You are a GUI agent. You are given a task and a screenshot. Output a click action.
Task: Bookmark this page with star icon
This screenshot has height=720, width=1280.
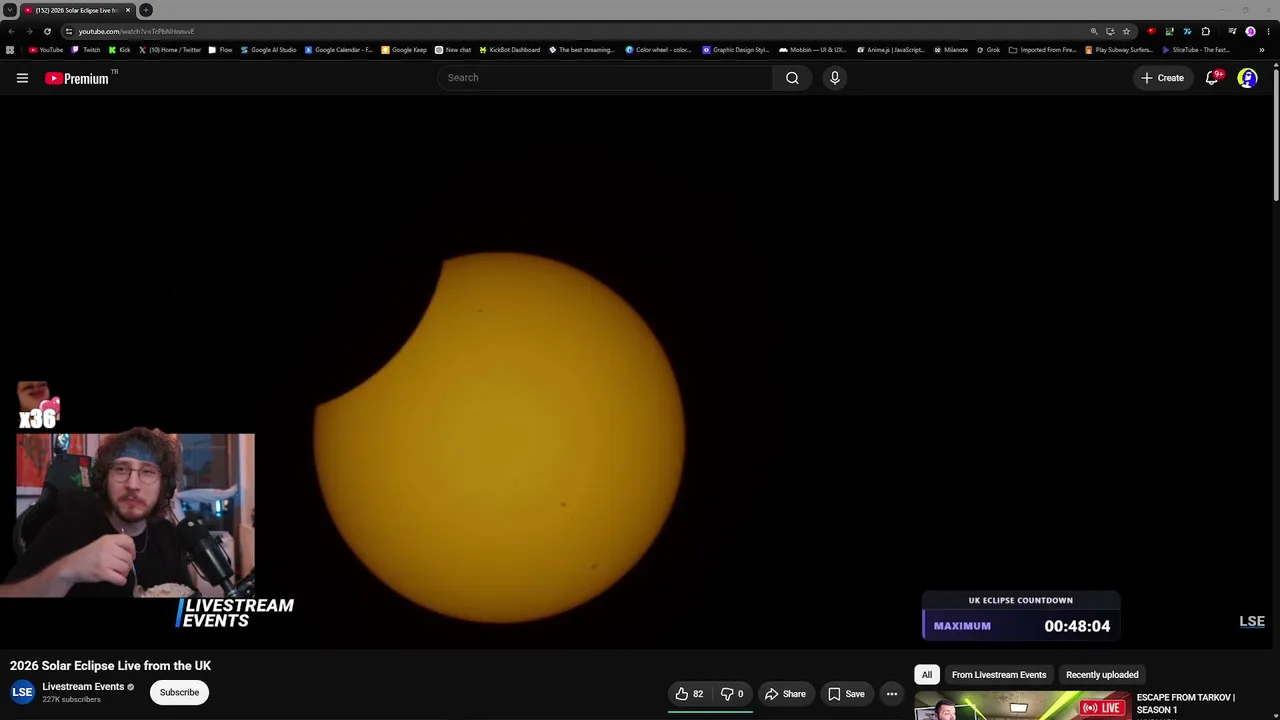pyautogui.click(x=1126, y=31)
